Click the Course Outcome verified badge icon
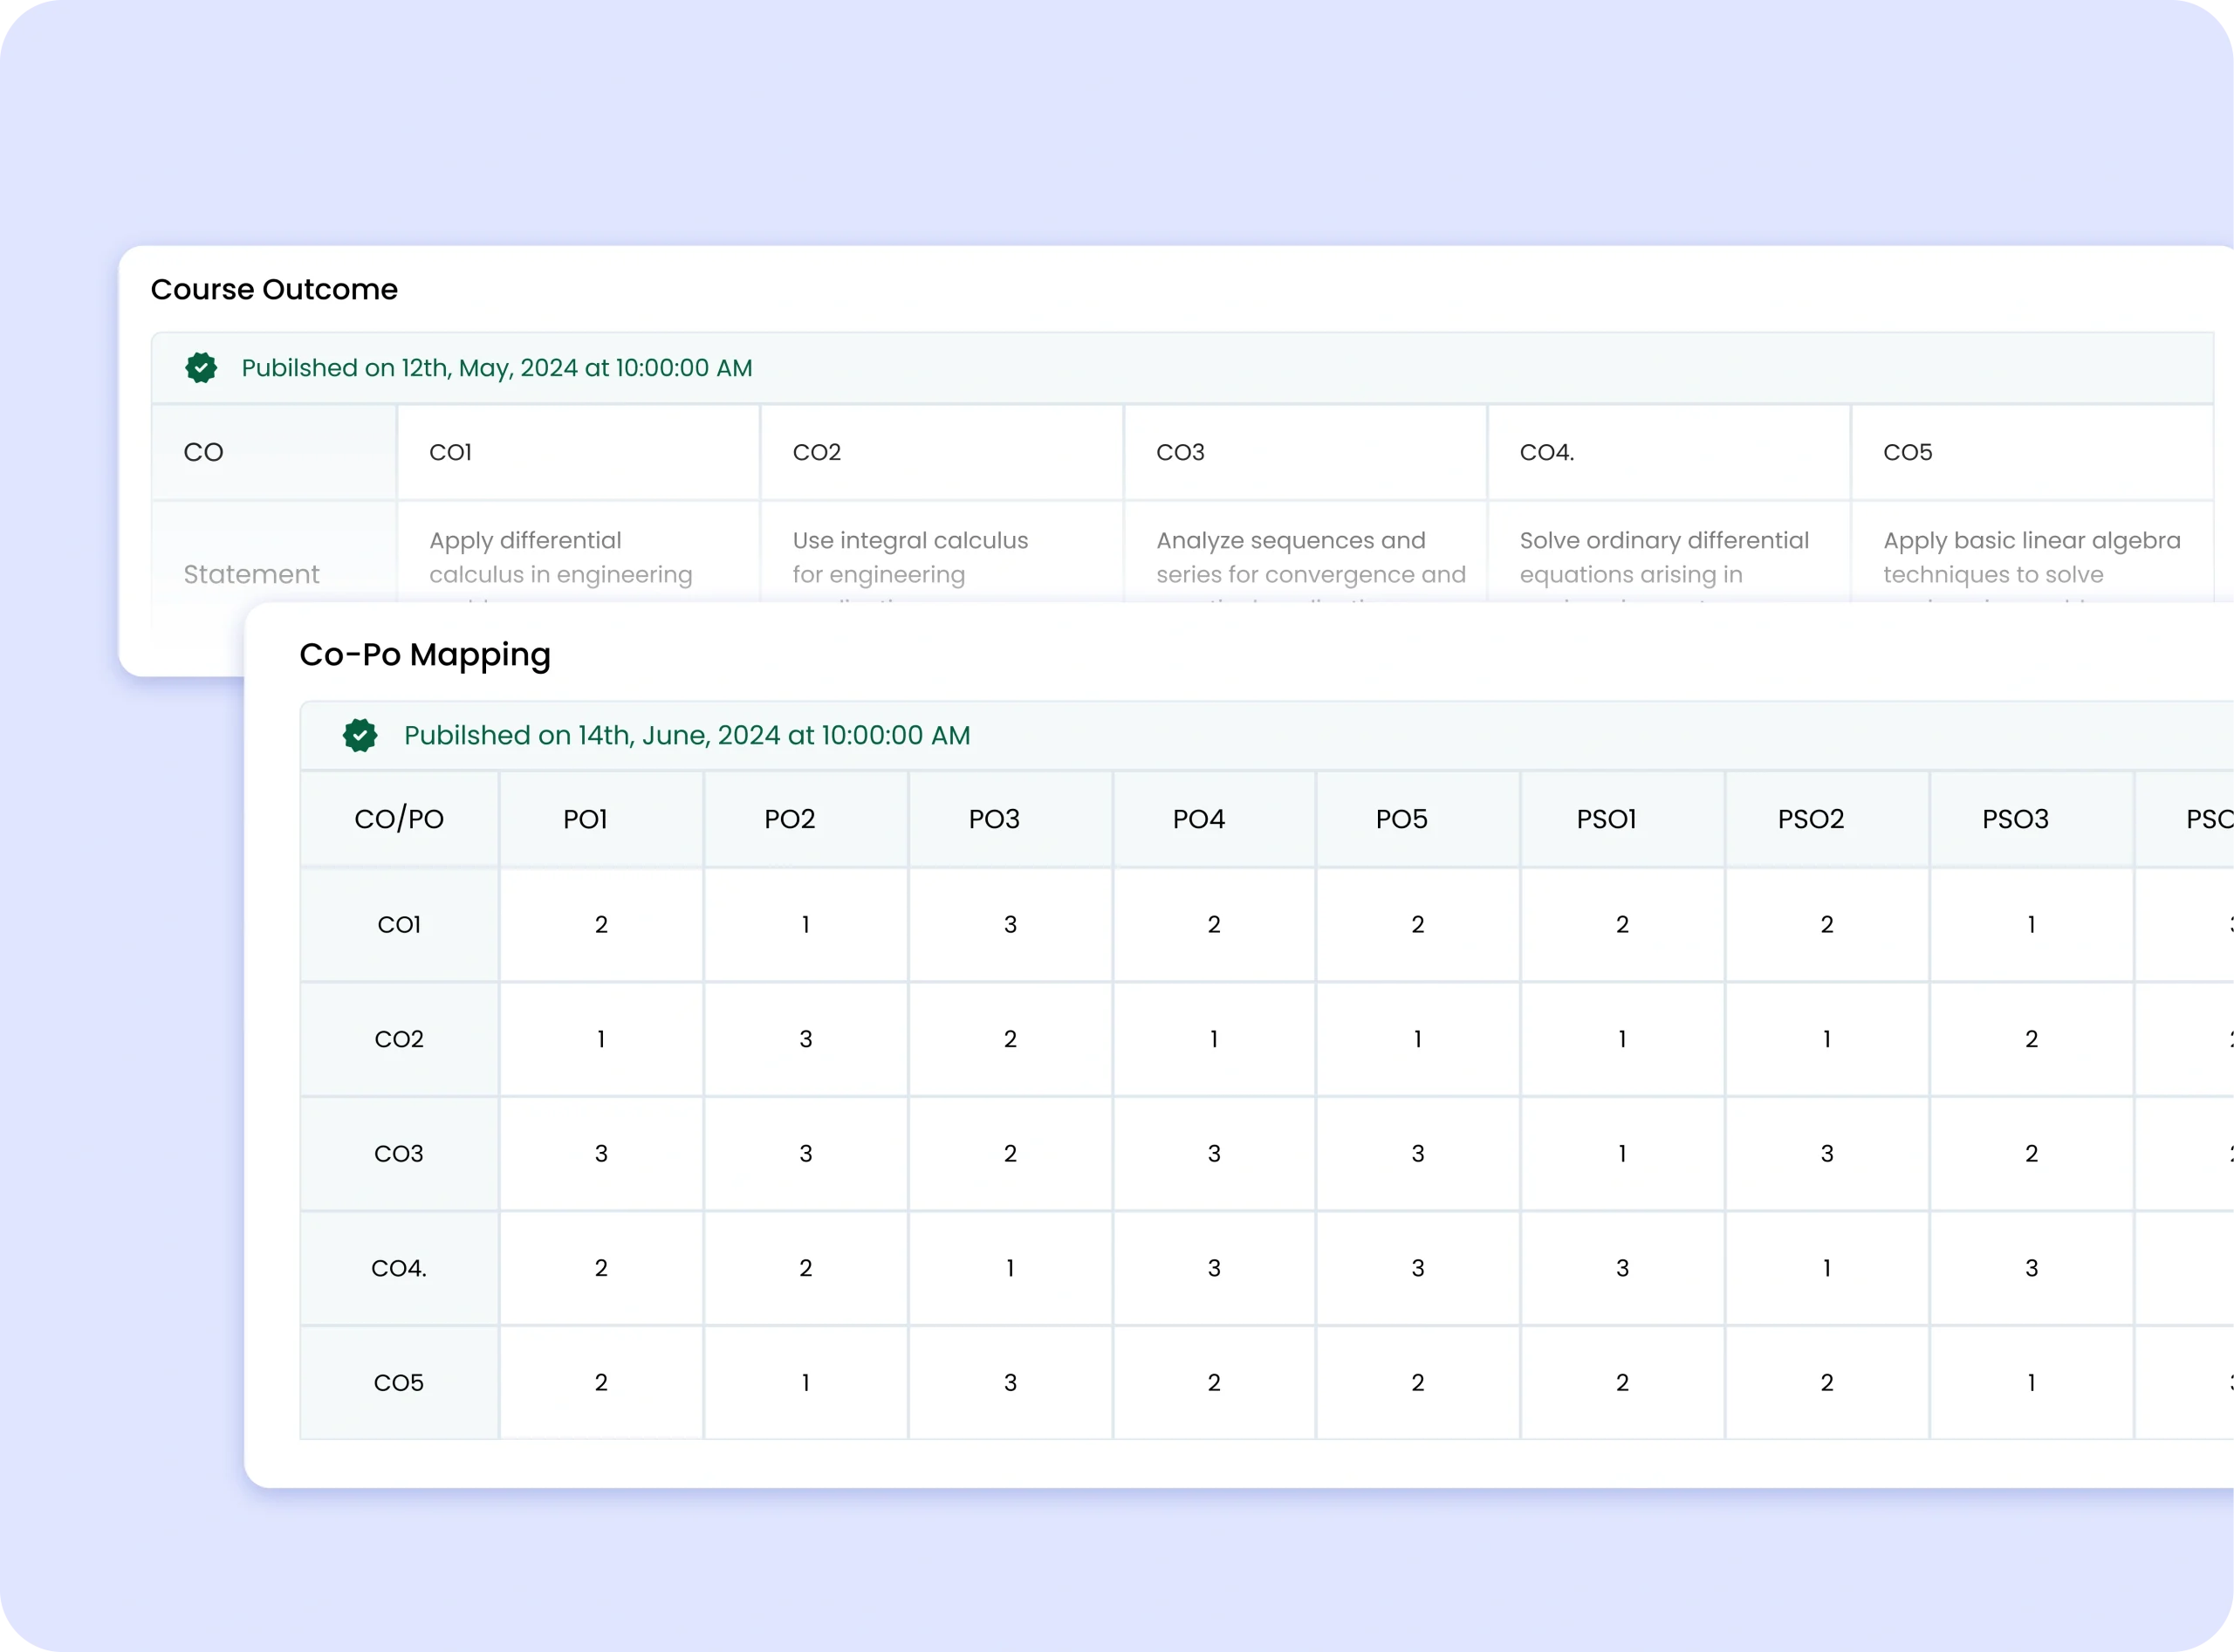Viewport: 2234px width, 1652px height. [x=201, y=368]
